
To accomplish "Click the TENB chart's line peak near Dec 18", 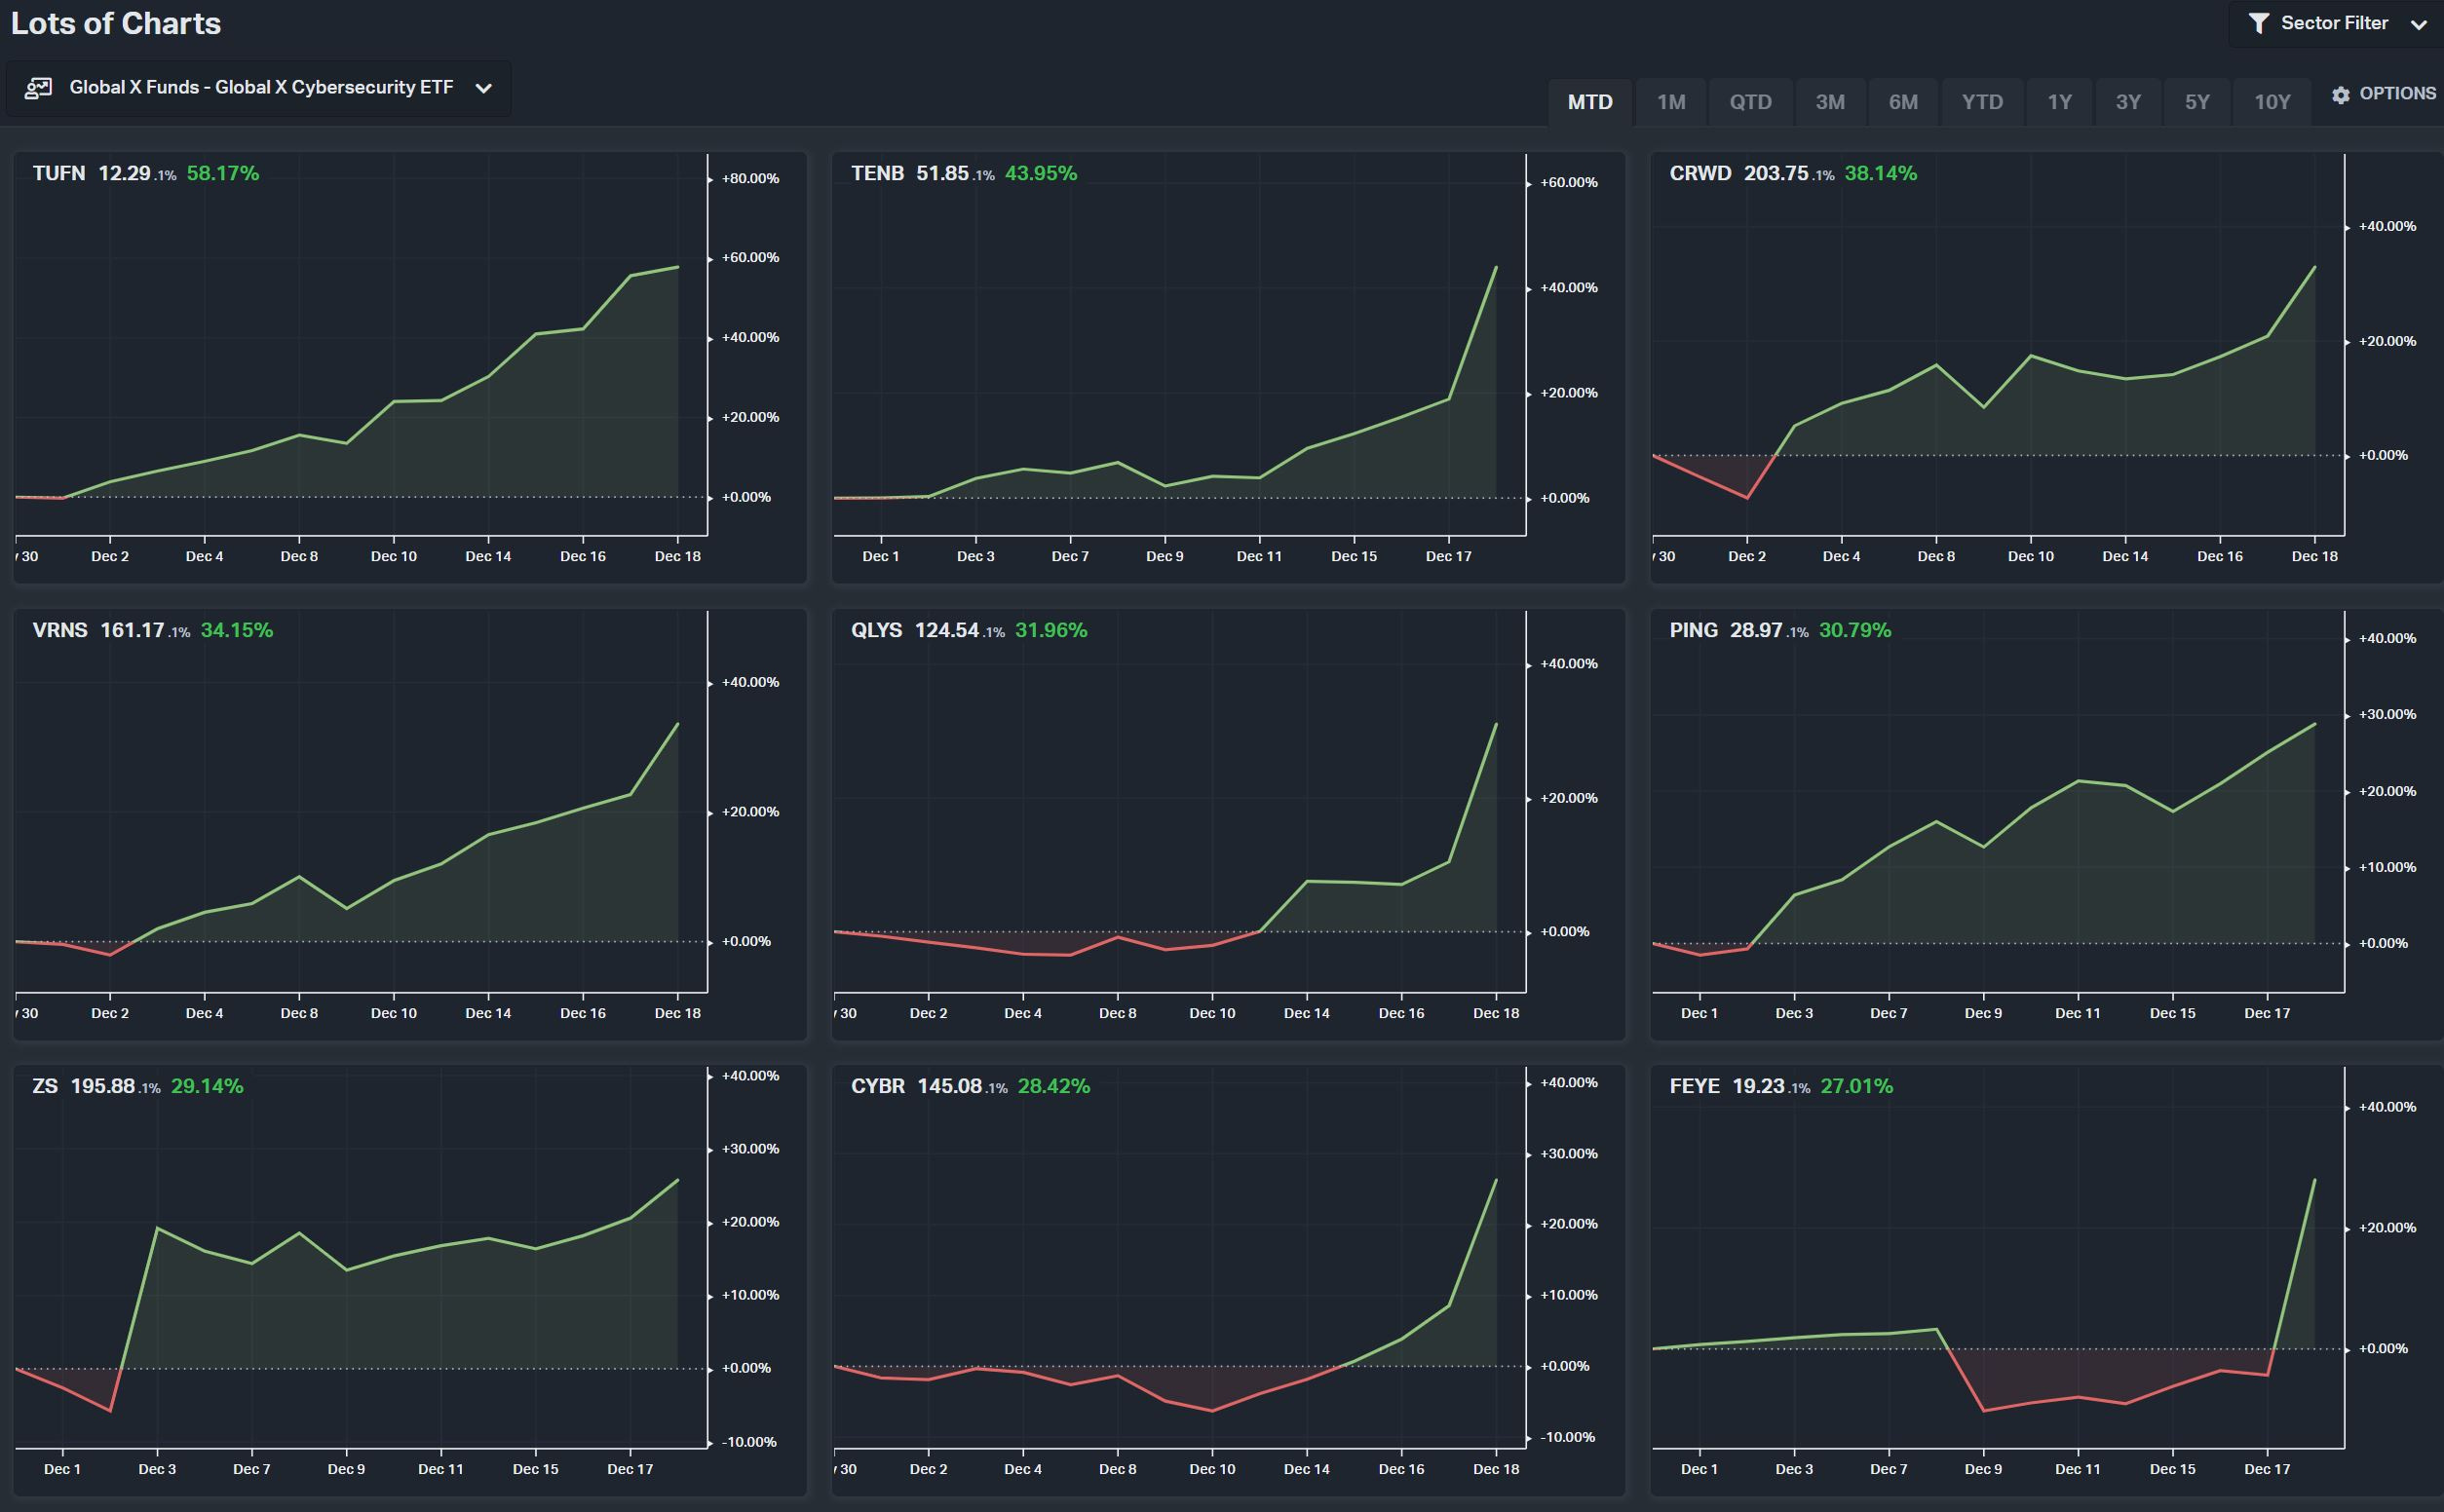I will coord(1496,267).
